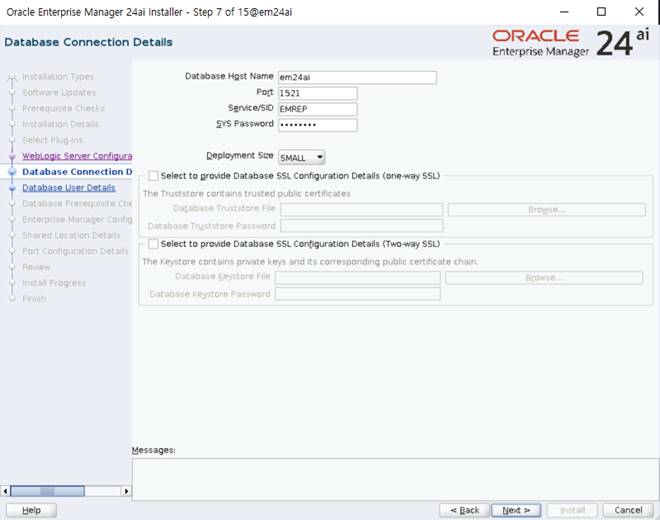Click the 'Database Host Name' label

tap(229, 76)
